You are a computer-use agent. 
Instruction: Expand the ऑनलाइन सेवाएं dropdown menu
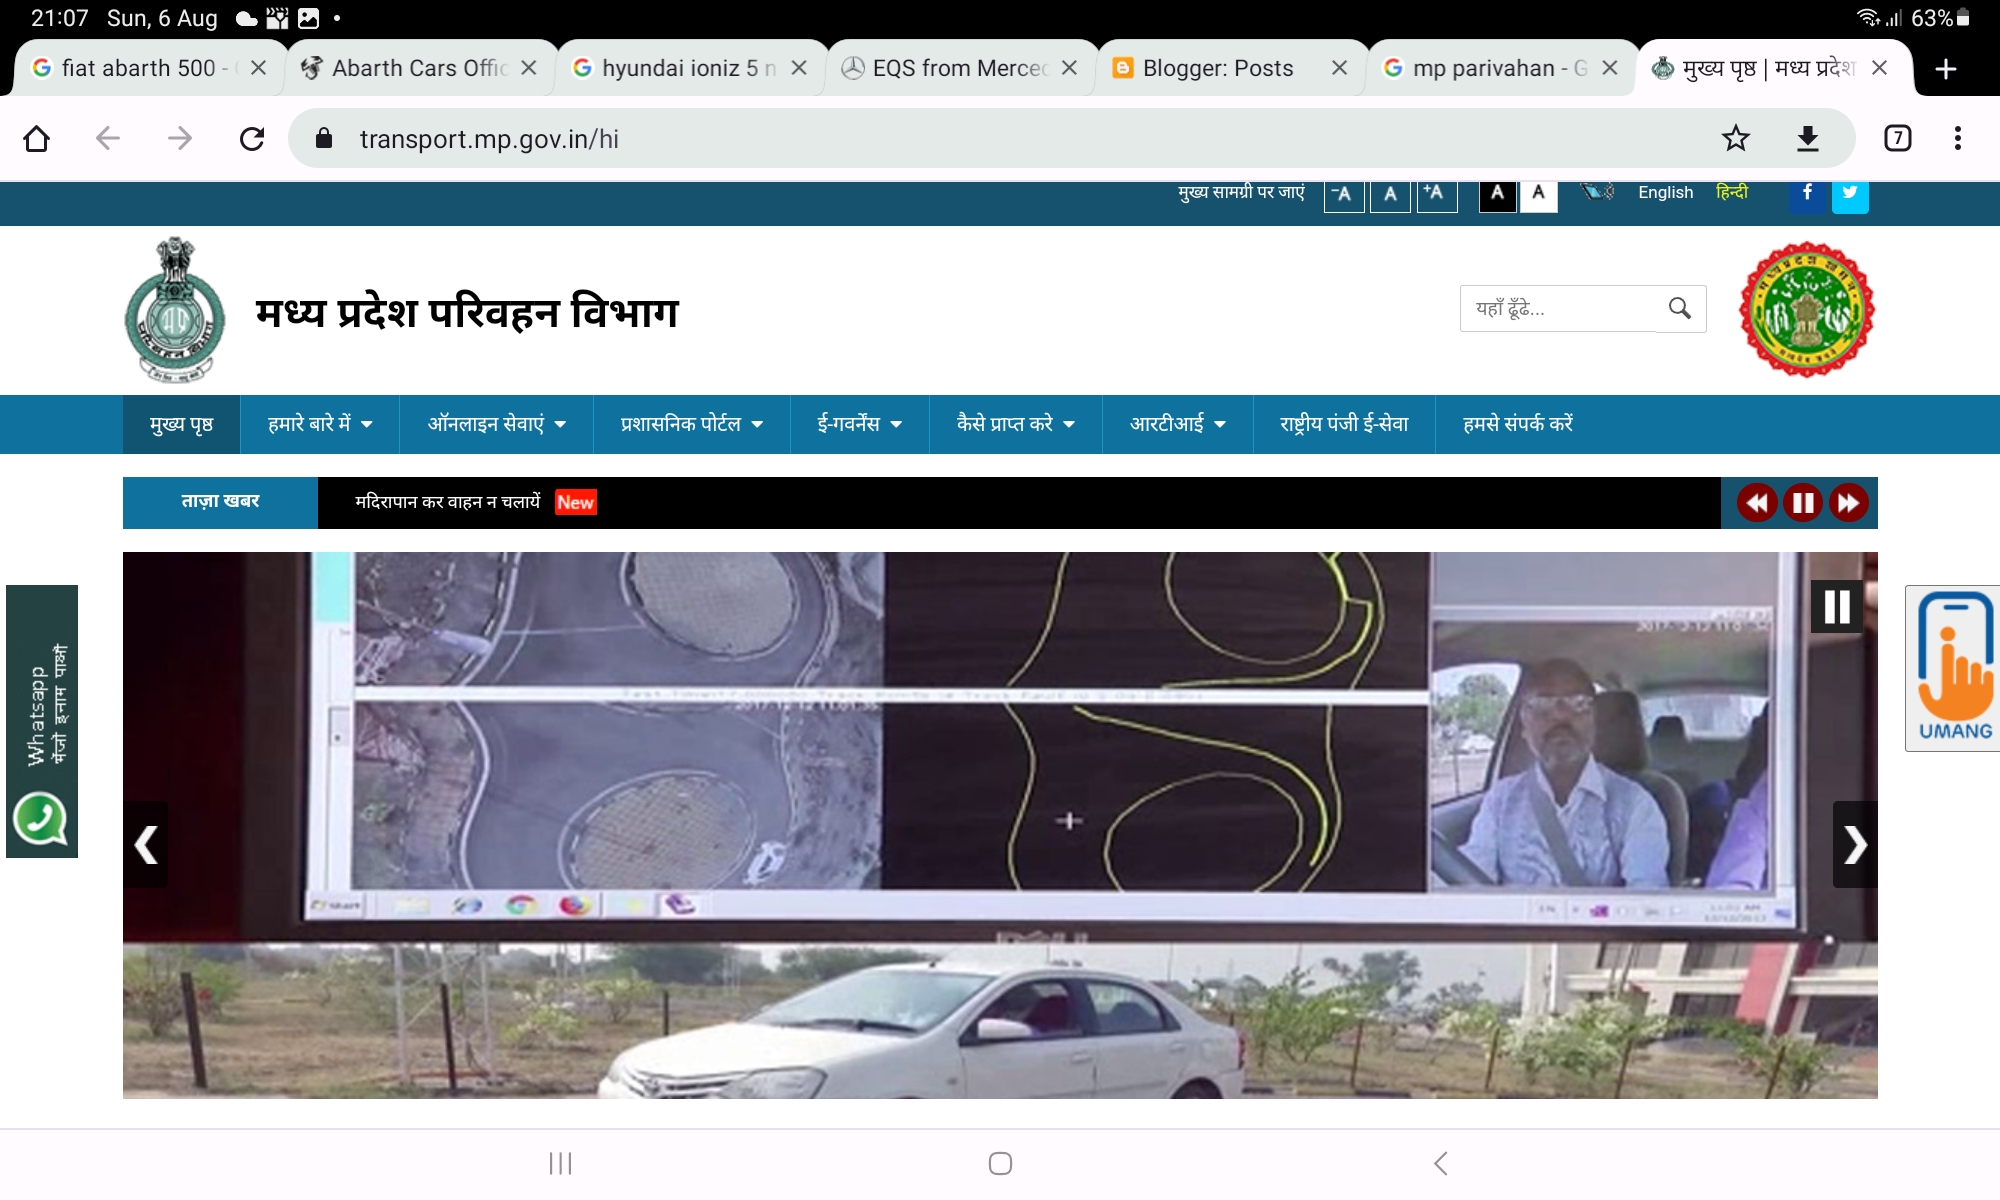(497, 424)
